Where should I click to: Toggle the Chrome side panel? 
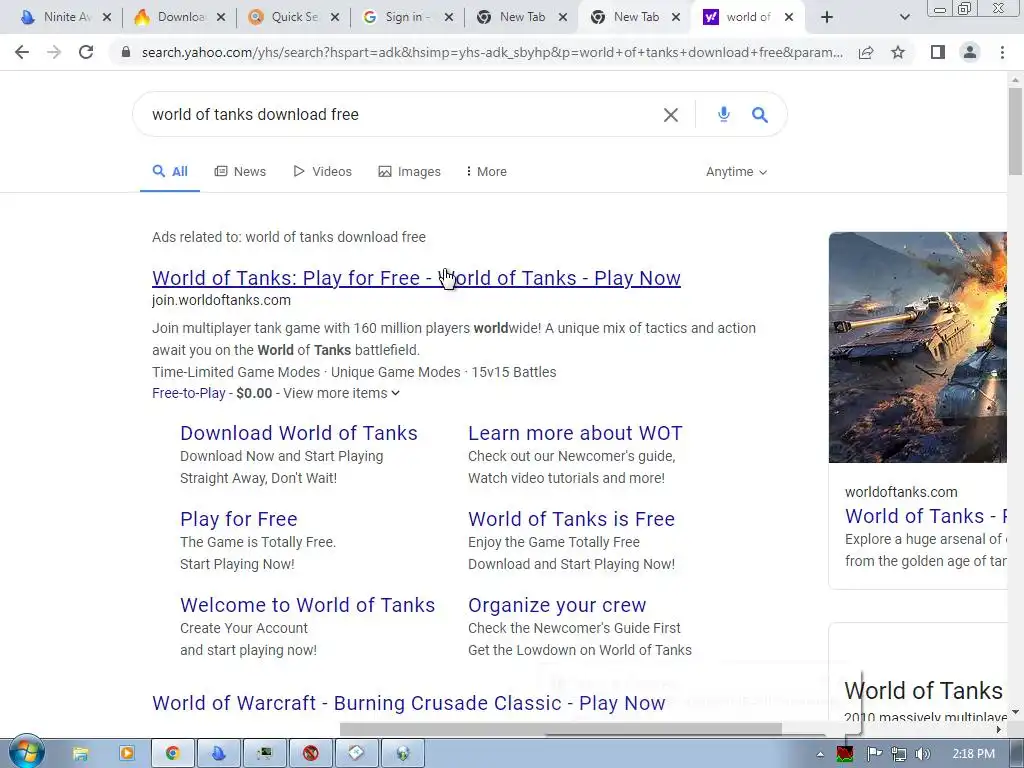(x=938, y=52)
